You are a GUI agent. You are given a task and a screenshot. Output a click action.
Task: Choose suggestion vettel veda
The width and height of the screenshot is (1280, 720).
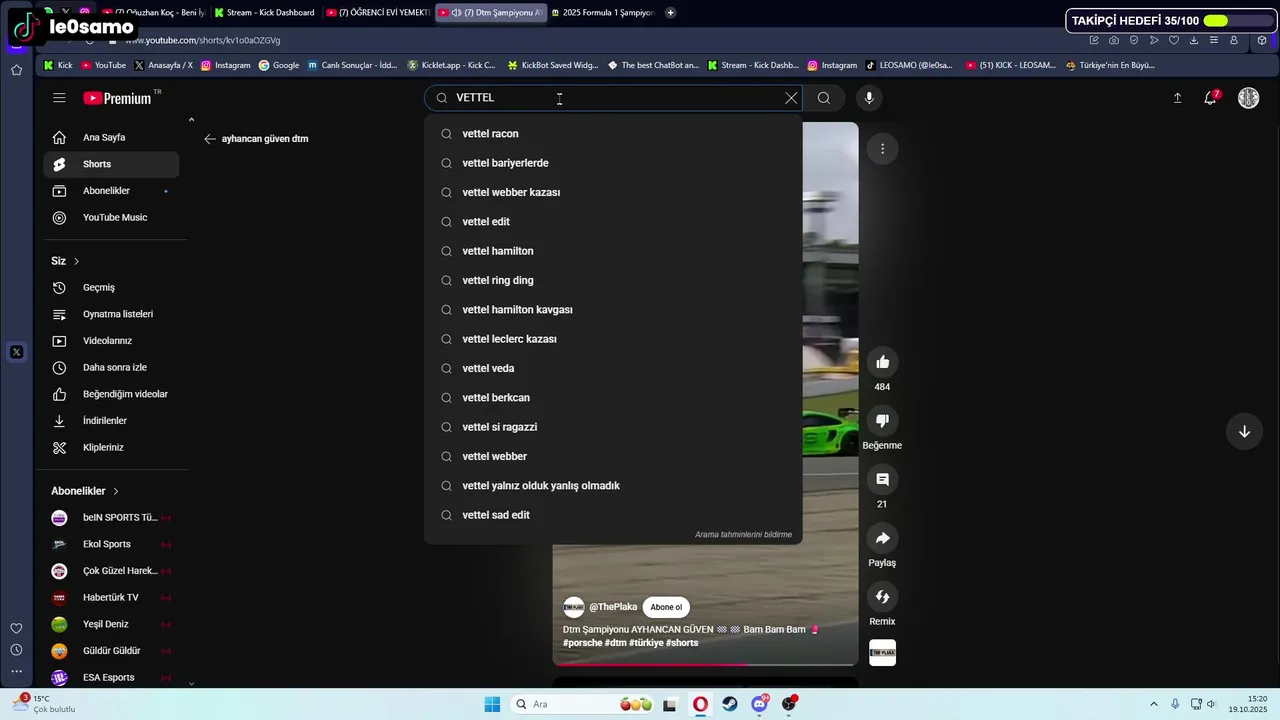click(613, 368)
